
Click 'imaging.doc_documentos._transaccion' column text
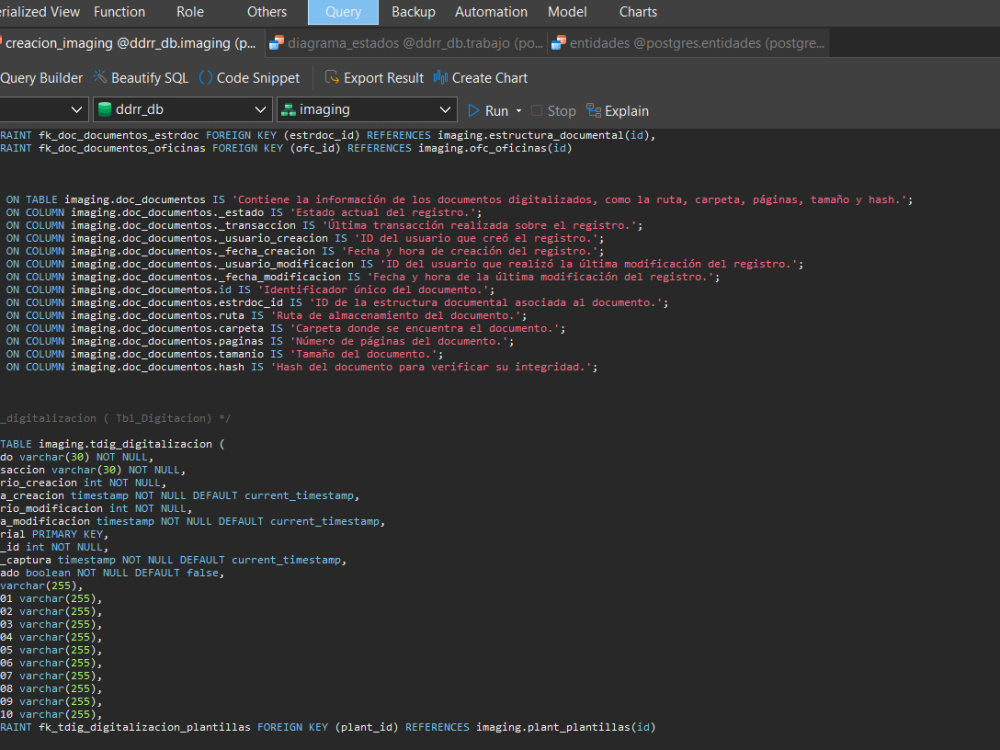(183, 225)
